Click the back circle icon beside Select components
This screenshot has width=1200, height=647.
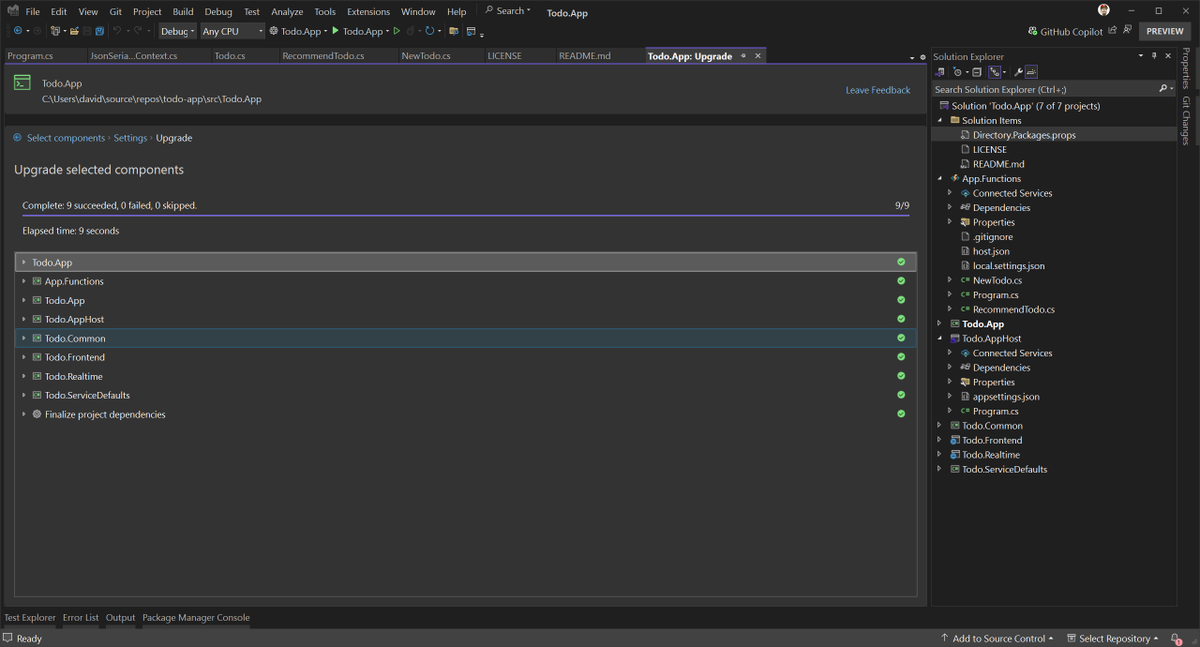coord(17,138)
